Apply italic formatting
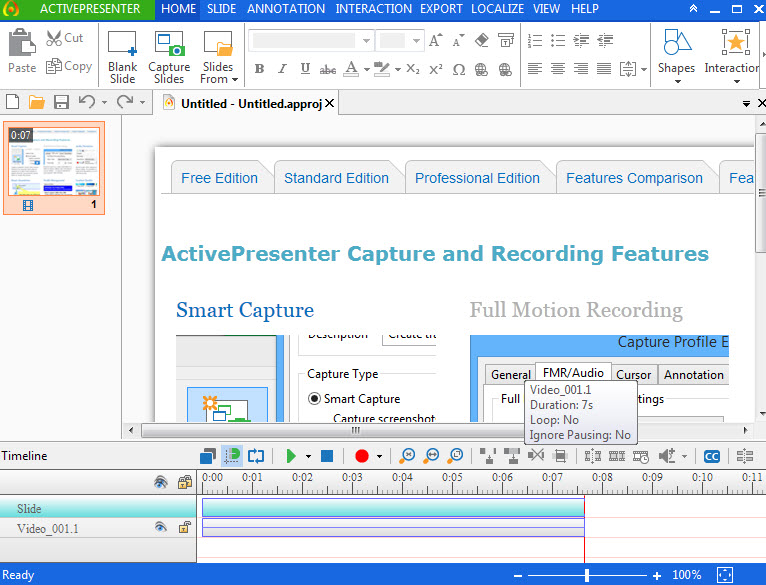This screenshot has width=766, height=585. click(282, 69)
